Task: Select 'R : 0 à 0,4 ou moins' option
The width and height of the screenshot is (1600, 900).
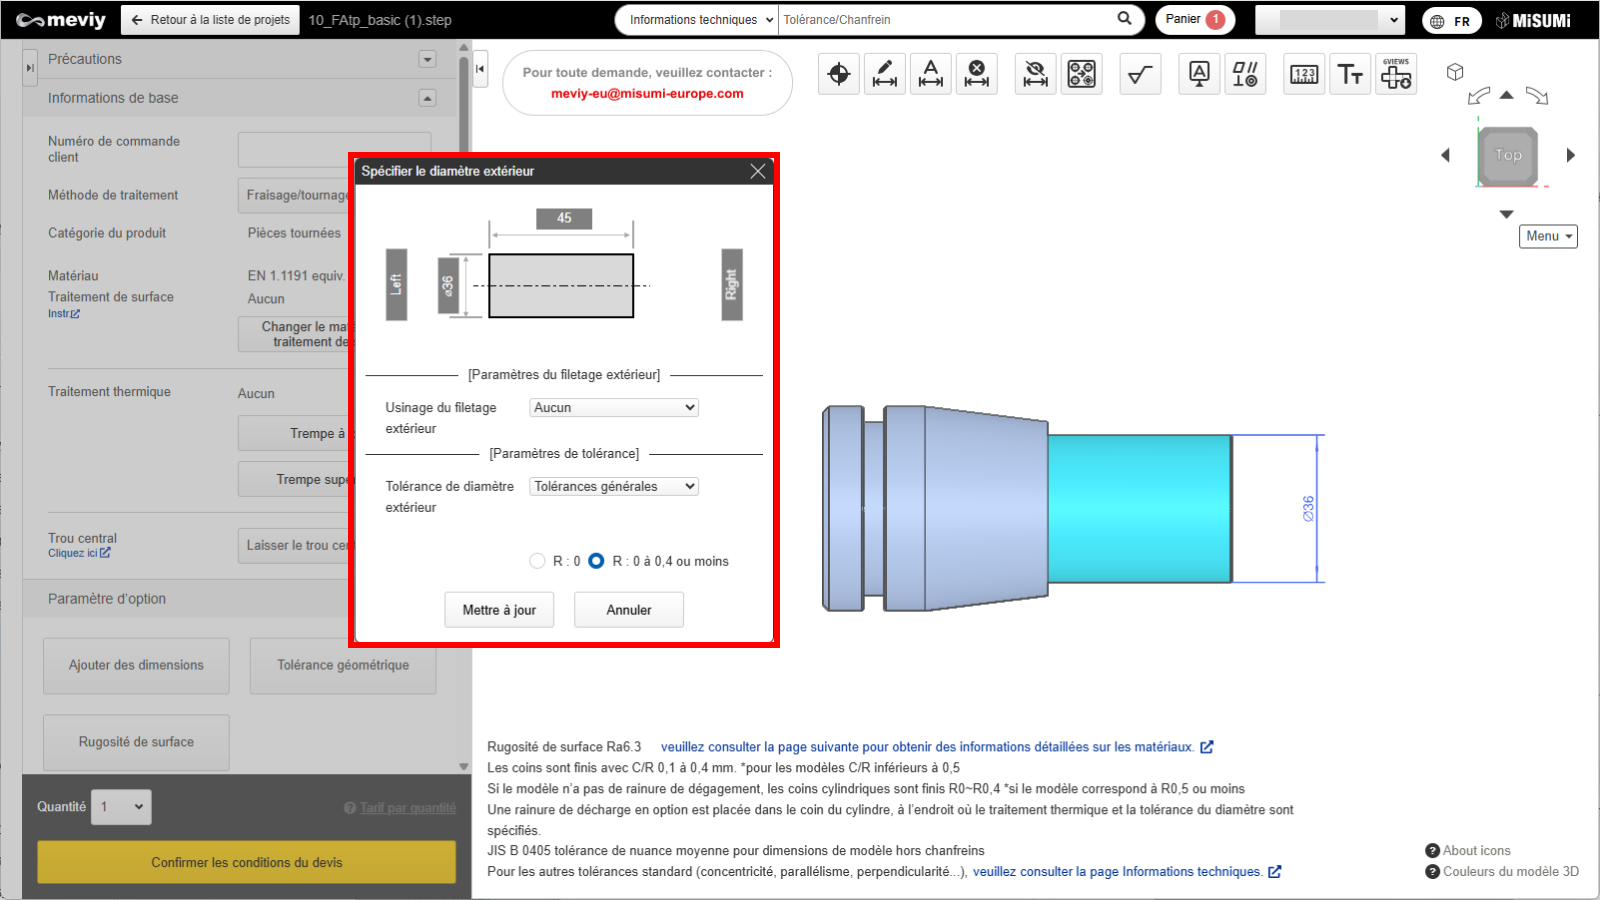Action: pyautogui.click(x=597, y=561)
